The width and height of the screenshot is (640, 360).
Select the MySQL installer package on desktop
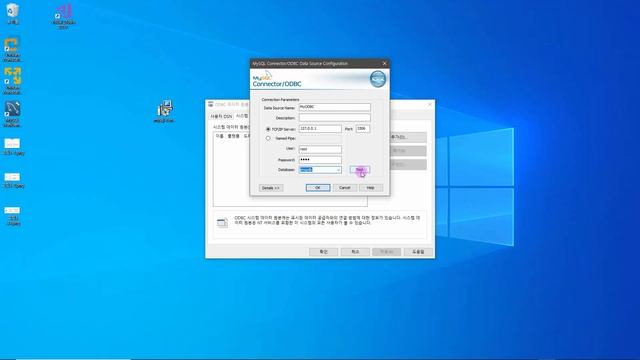[x=164, y=111]
